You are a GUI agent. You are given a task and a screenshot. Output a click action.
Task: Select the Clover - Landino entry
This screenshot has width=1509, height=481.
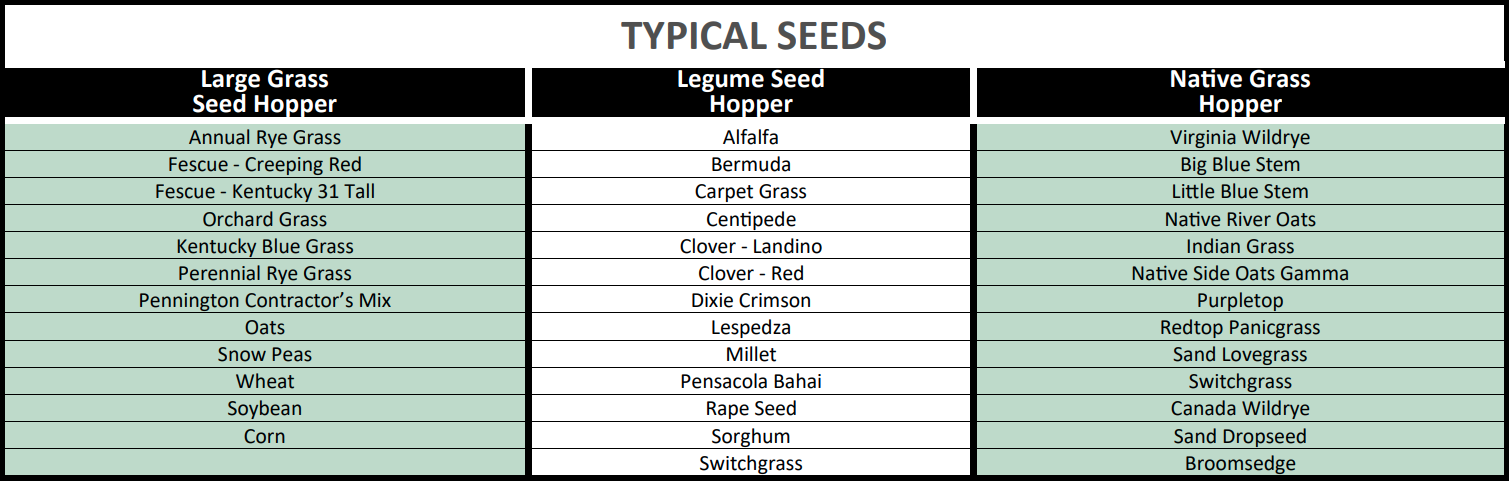pos(751,246)
